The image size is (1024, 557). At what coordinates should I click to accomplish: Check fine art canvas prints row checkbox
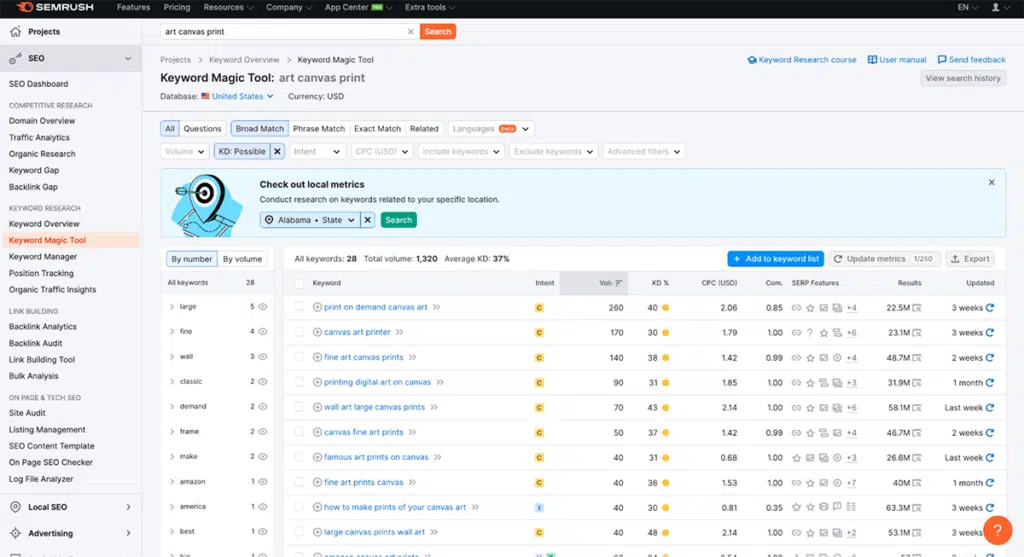[x=299, y=357]
